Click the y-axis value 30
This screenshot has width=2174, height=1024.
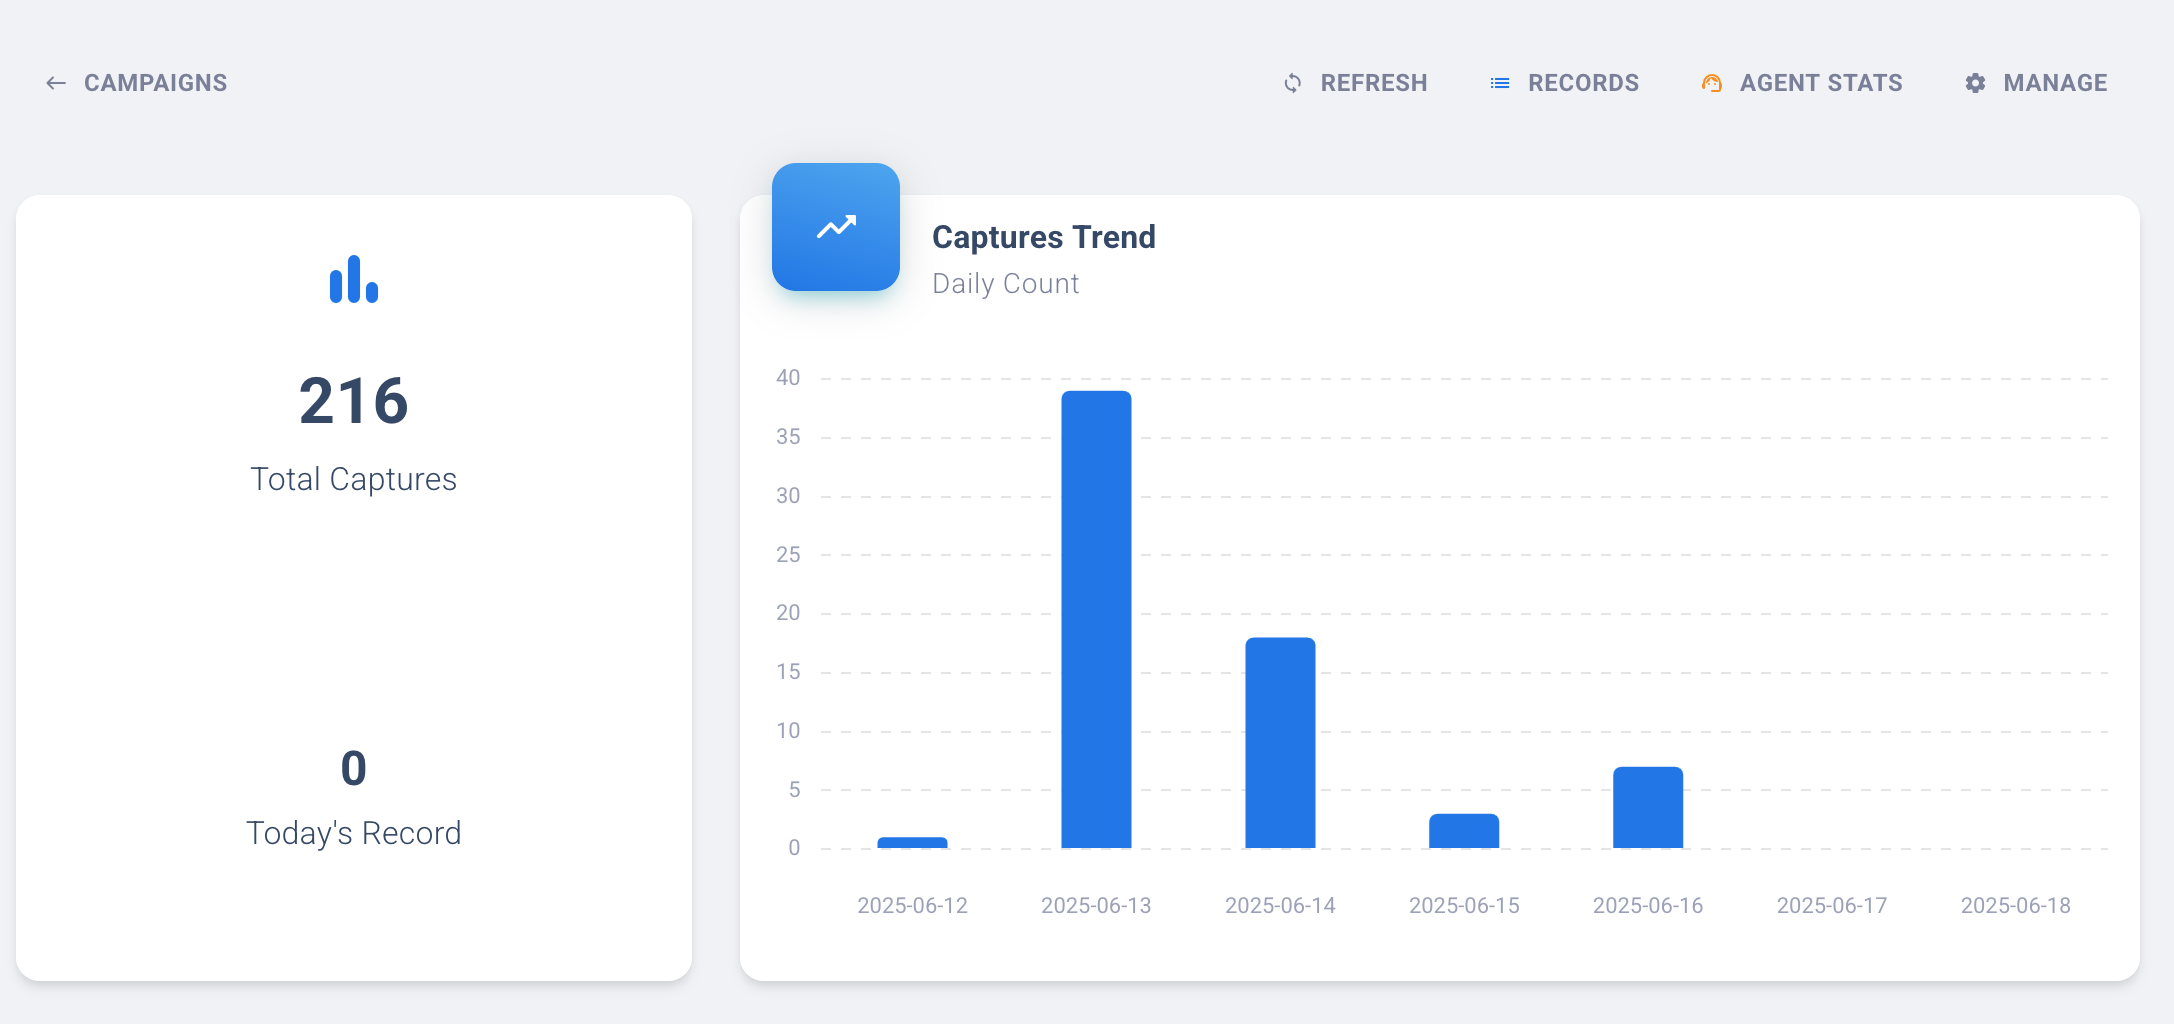(788, 496)
